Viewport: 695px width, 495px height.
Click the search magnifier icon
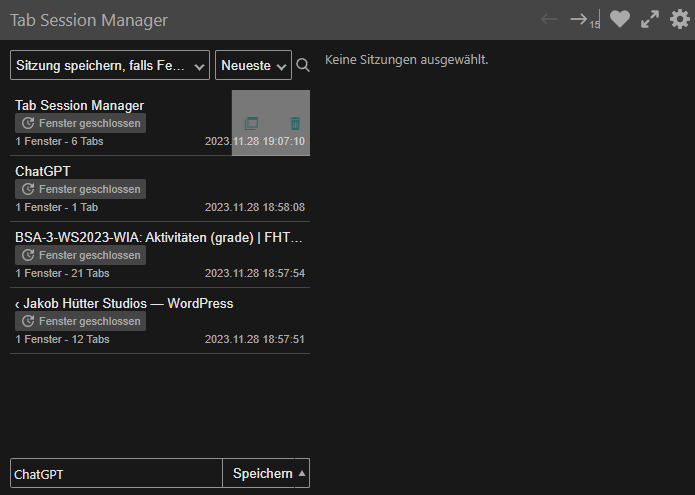pyautogui.click(x=303, y=65)
